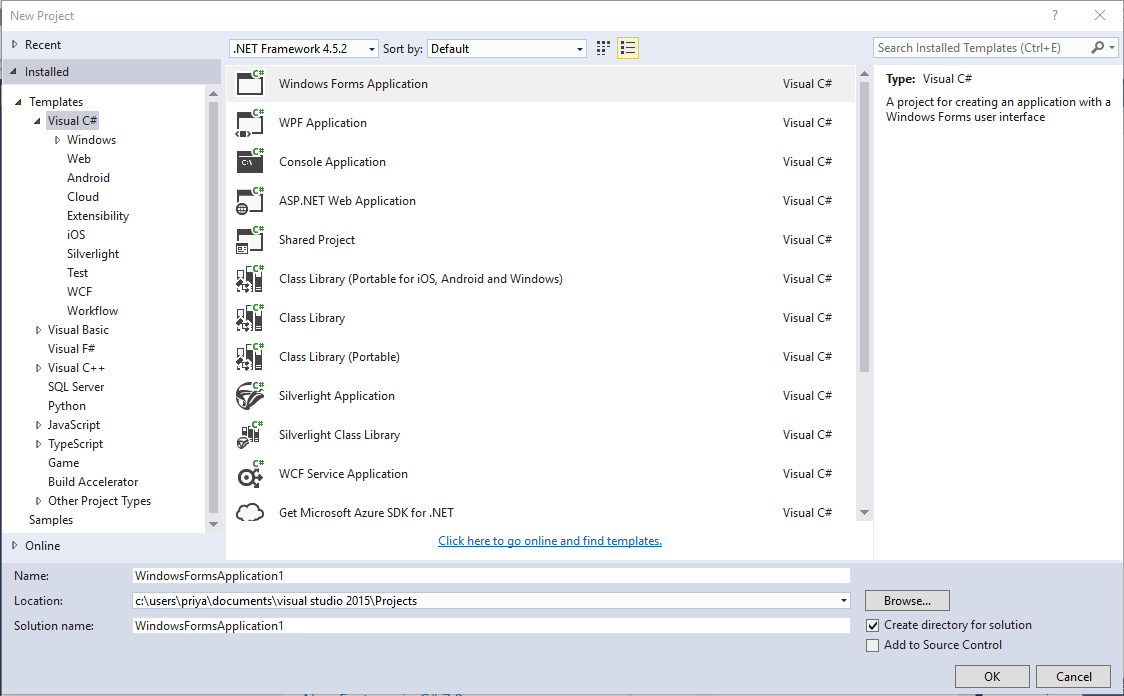Screen dimensions: 1124x696
Task: Select Web under Visual C#
Action: (79, 158)
